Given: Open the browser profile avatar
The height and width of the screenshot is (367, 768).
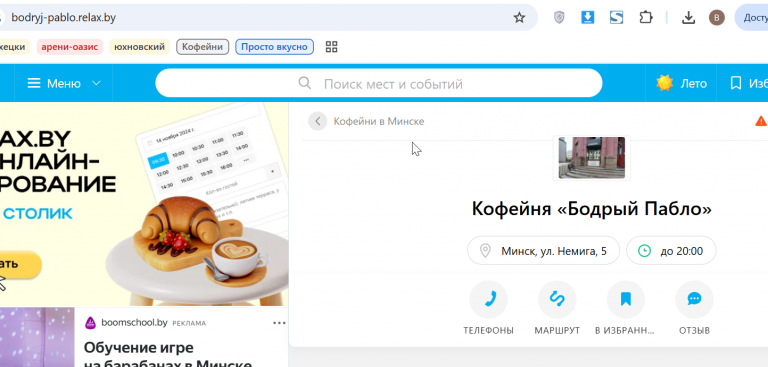Looking at the screenshot, I should click(x=717, y=18).
